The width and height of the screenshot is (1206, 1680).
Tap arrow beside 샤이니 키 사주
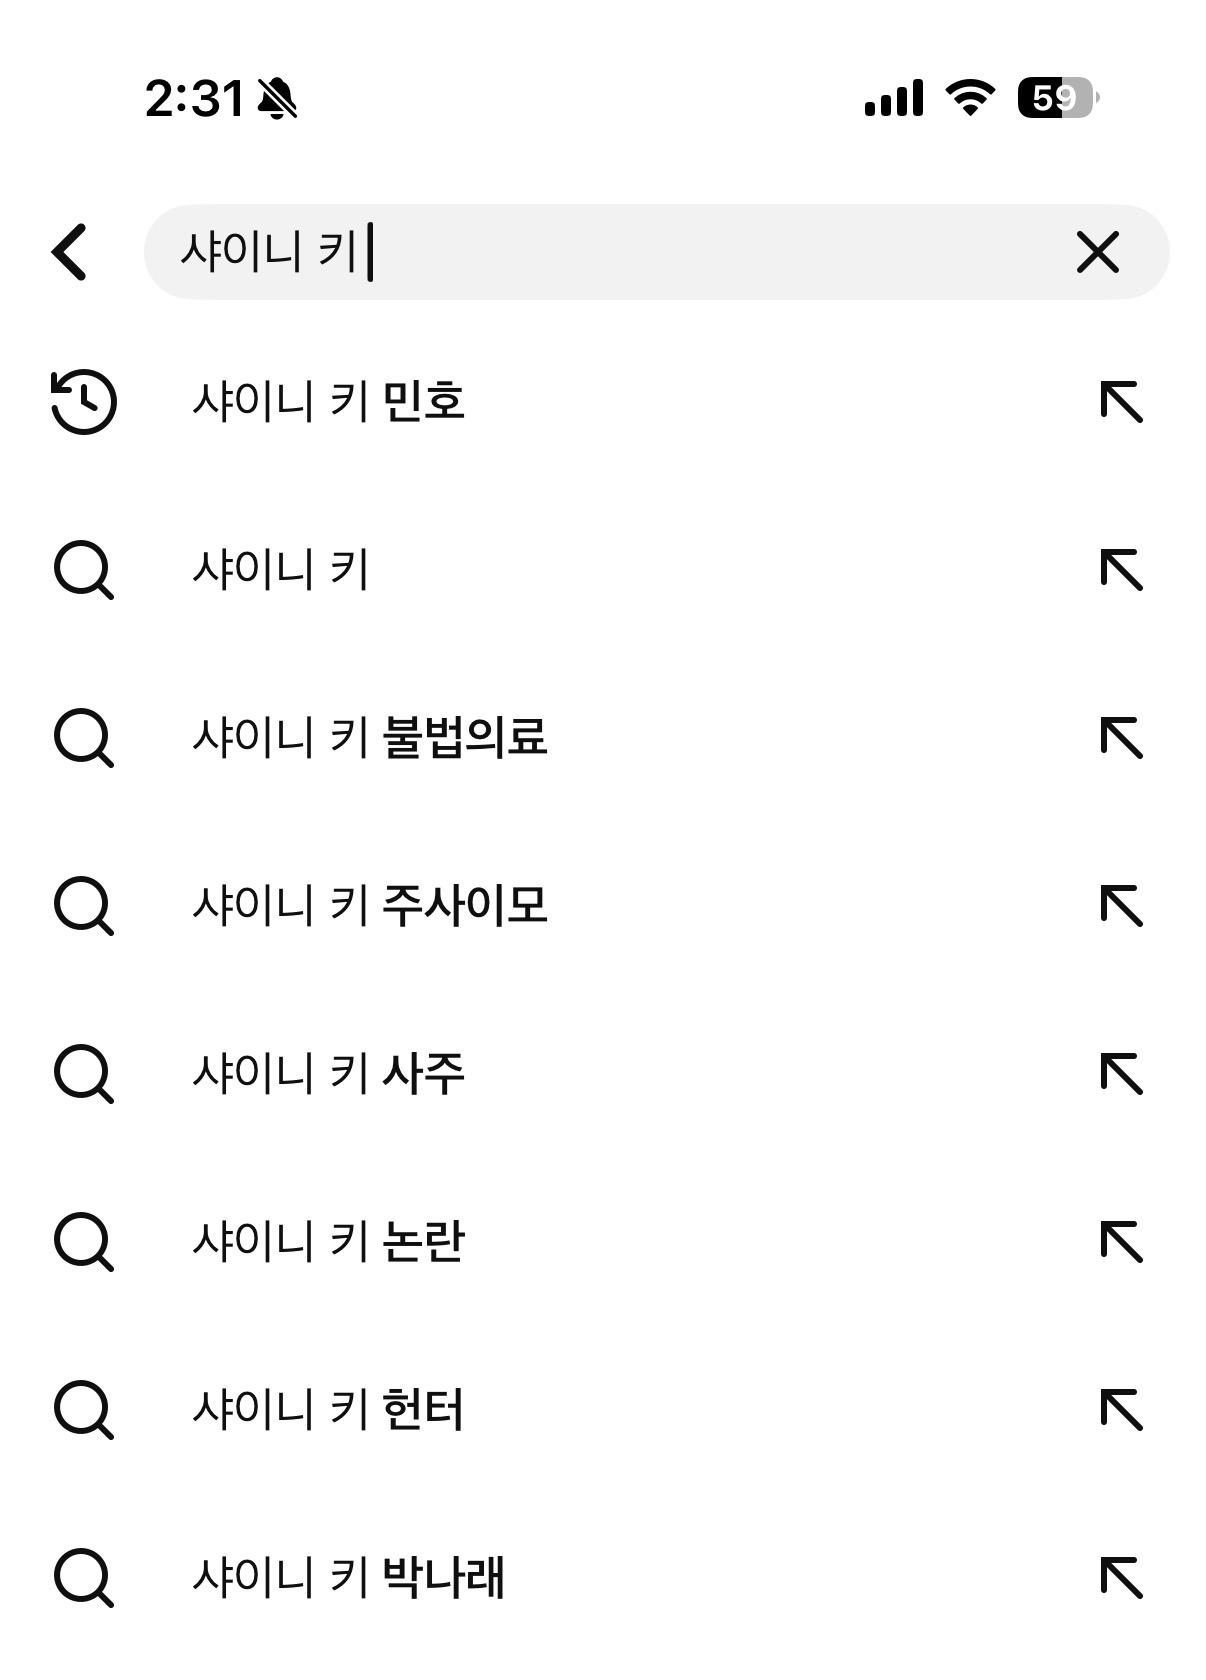point(1121,1074)
